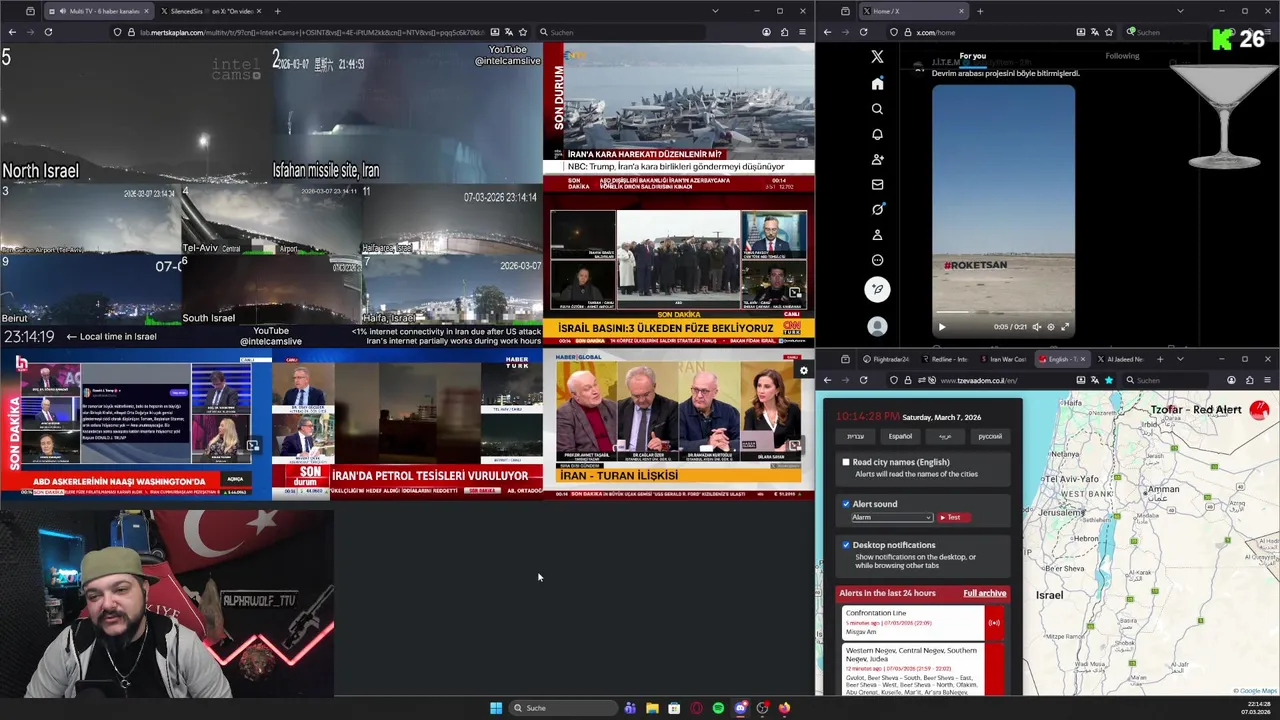Open Explore search icon in X sidebar

click(877, 109)
